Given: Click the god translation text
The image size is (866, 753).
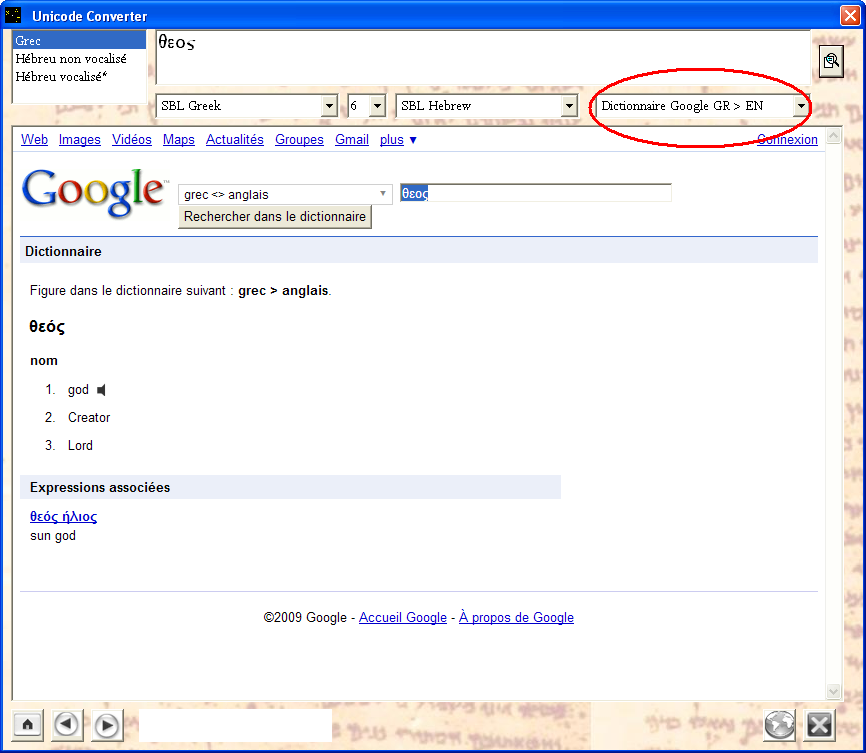Looking at the screenshot, I should (x=78, y=390).
